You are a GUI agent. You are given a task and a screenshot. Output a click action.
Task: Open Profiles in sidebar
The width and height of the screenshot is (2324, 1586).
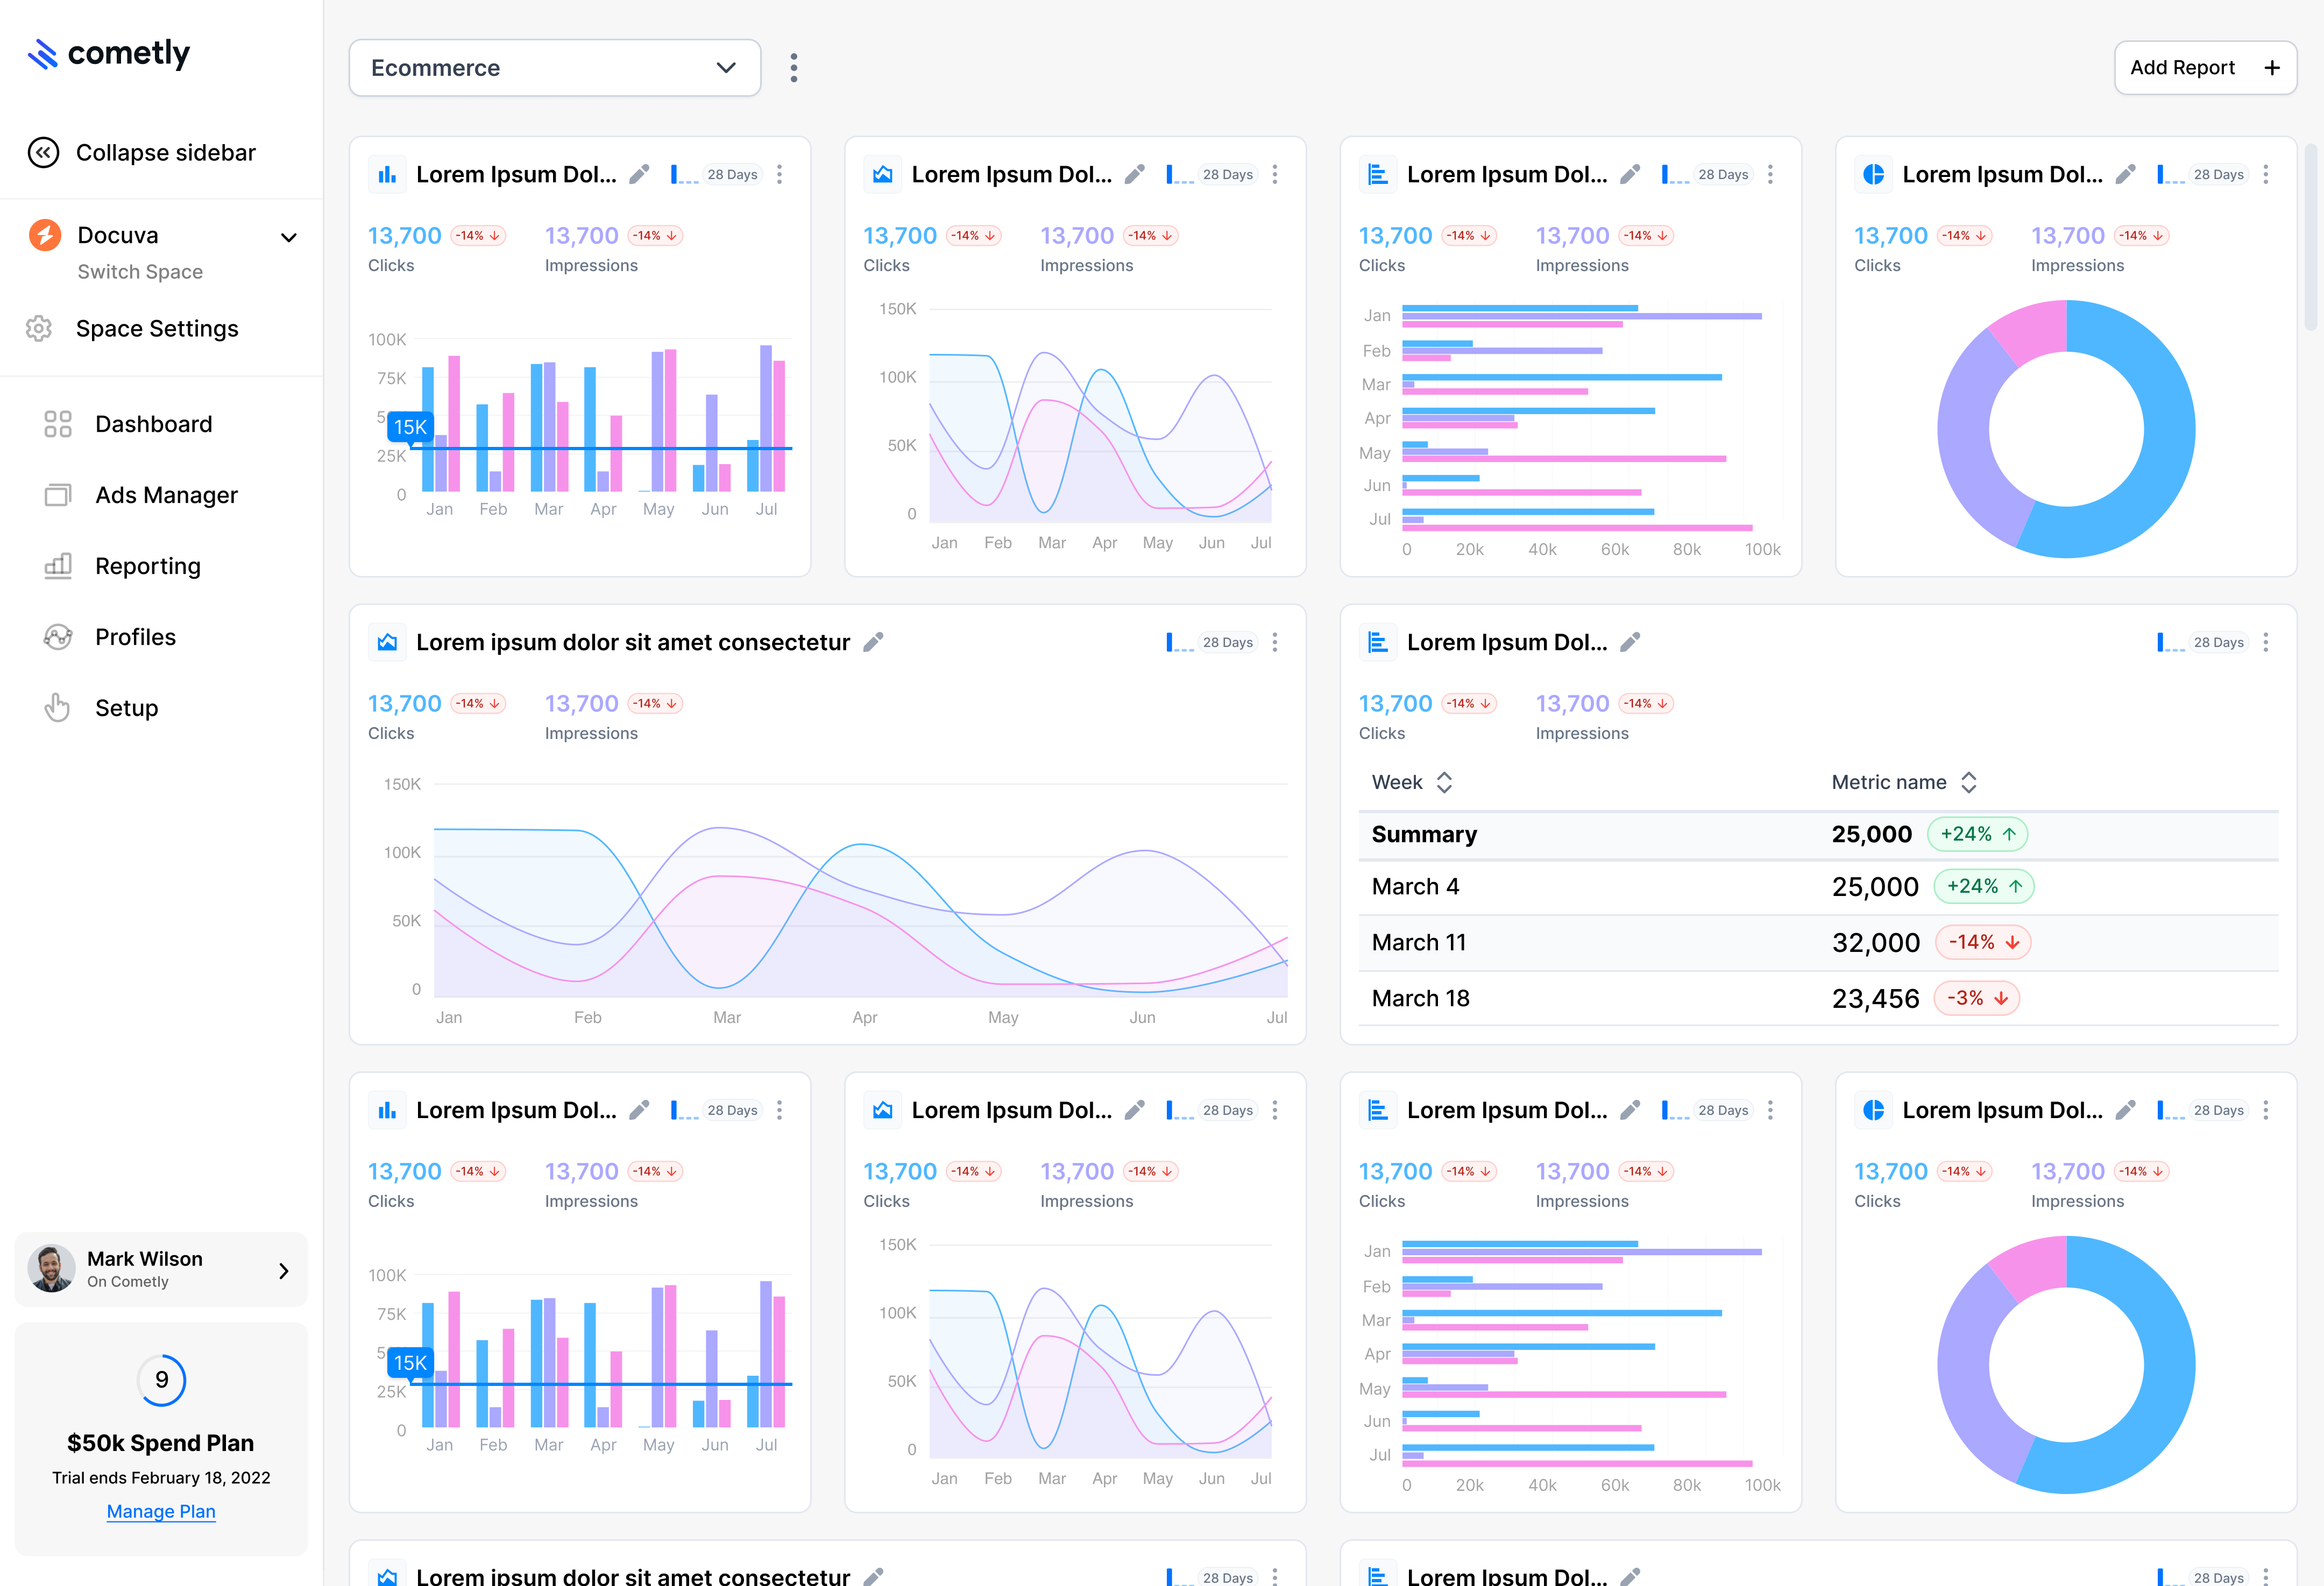coord(110,637)
